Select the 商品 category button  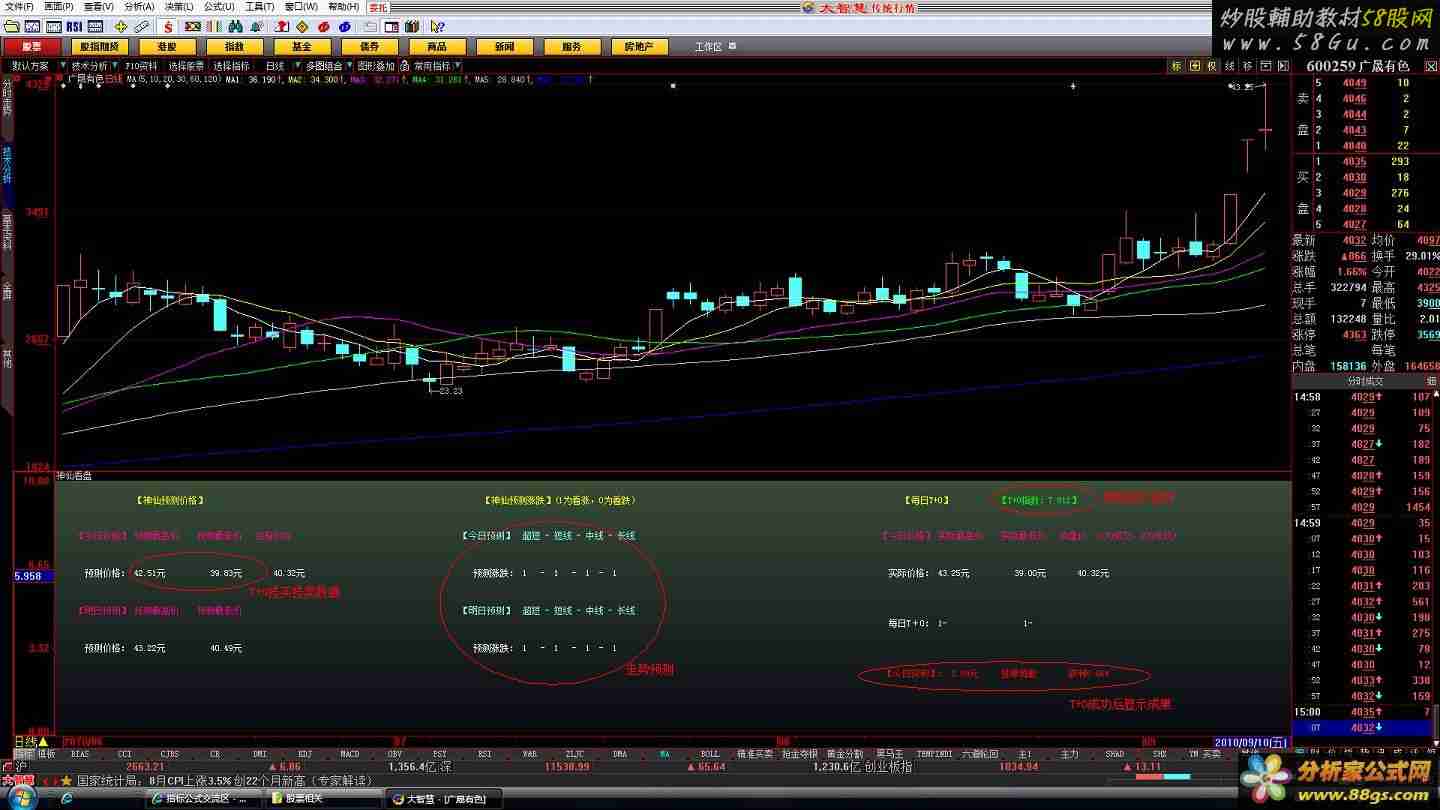[437, 47]
